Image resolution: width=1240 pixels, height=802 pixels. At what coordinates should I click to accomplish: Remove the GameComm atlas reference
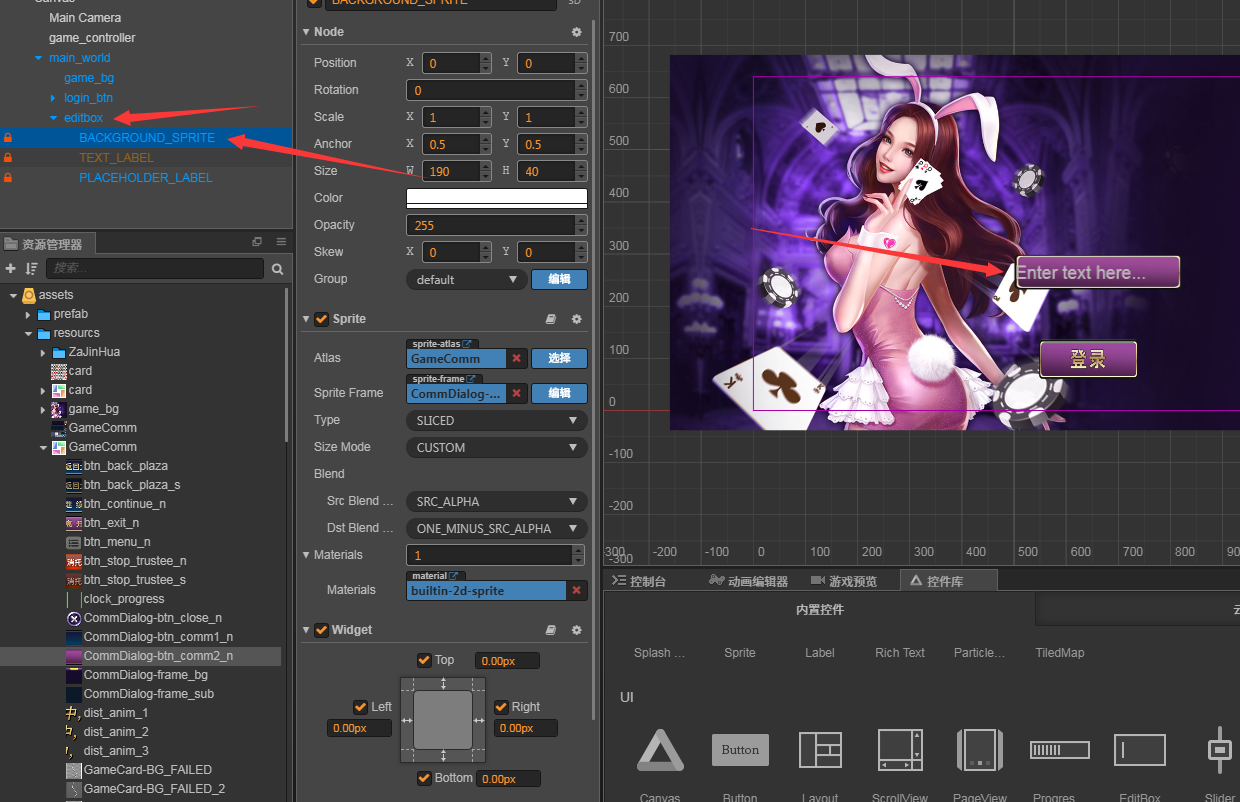pos(517,358)
